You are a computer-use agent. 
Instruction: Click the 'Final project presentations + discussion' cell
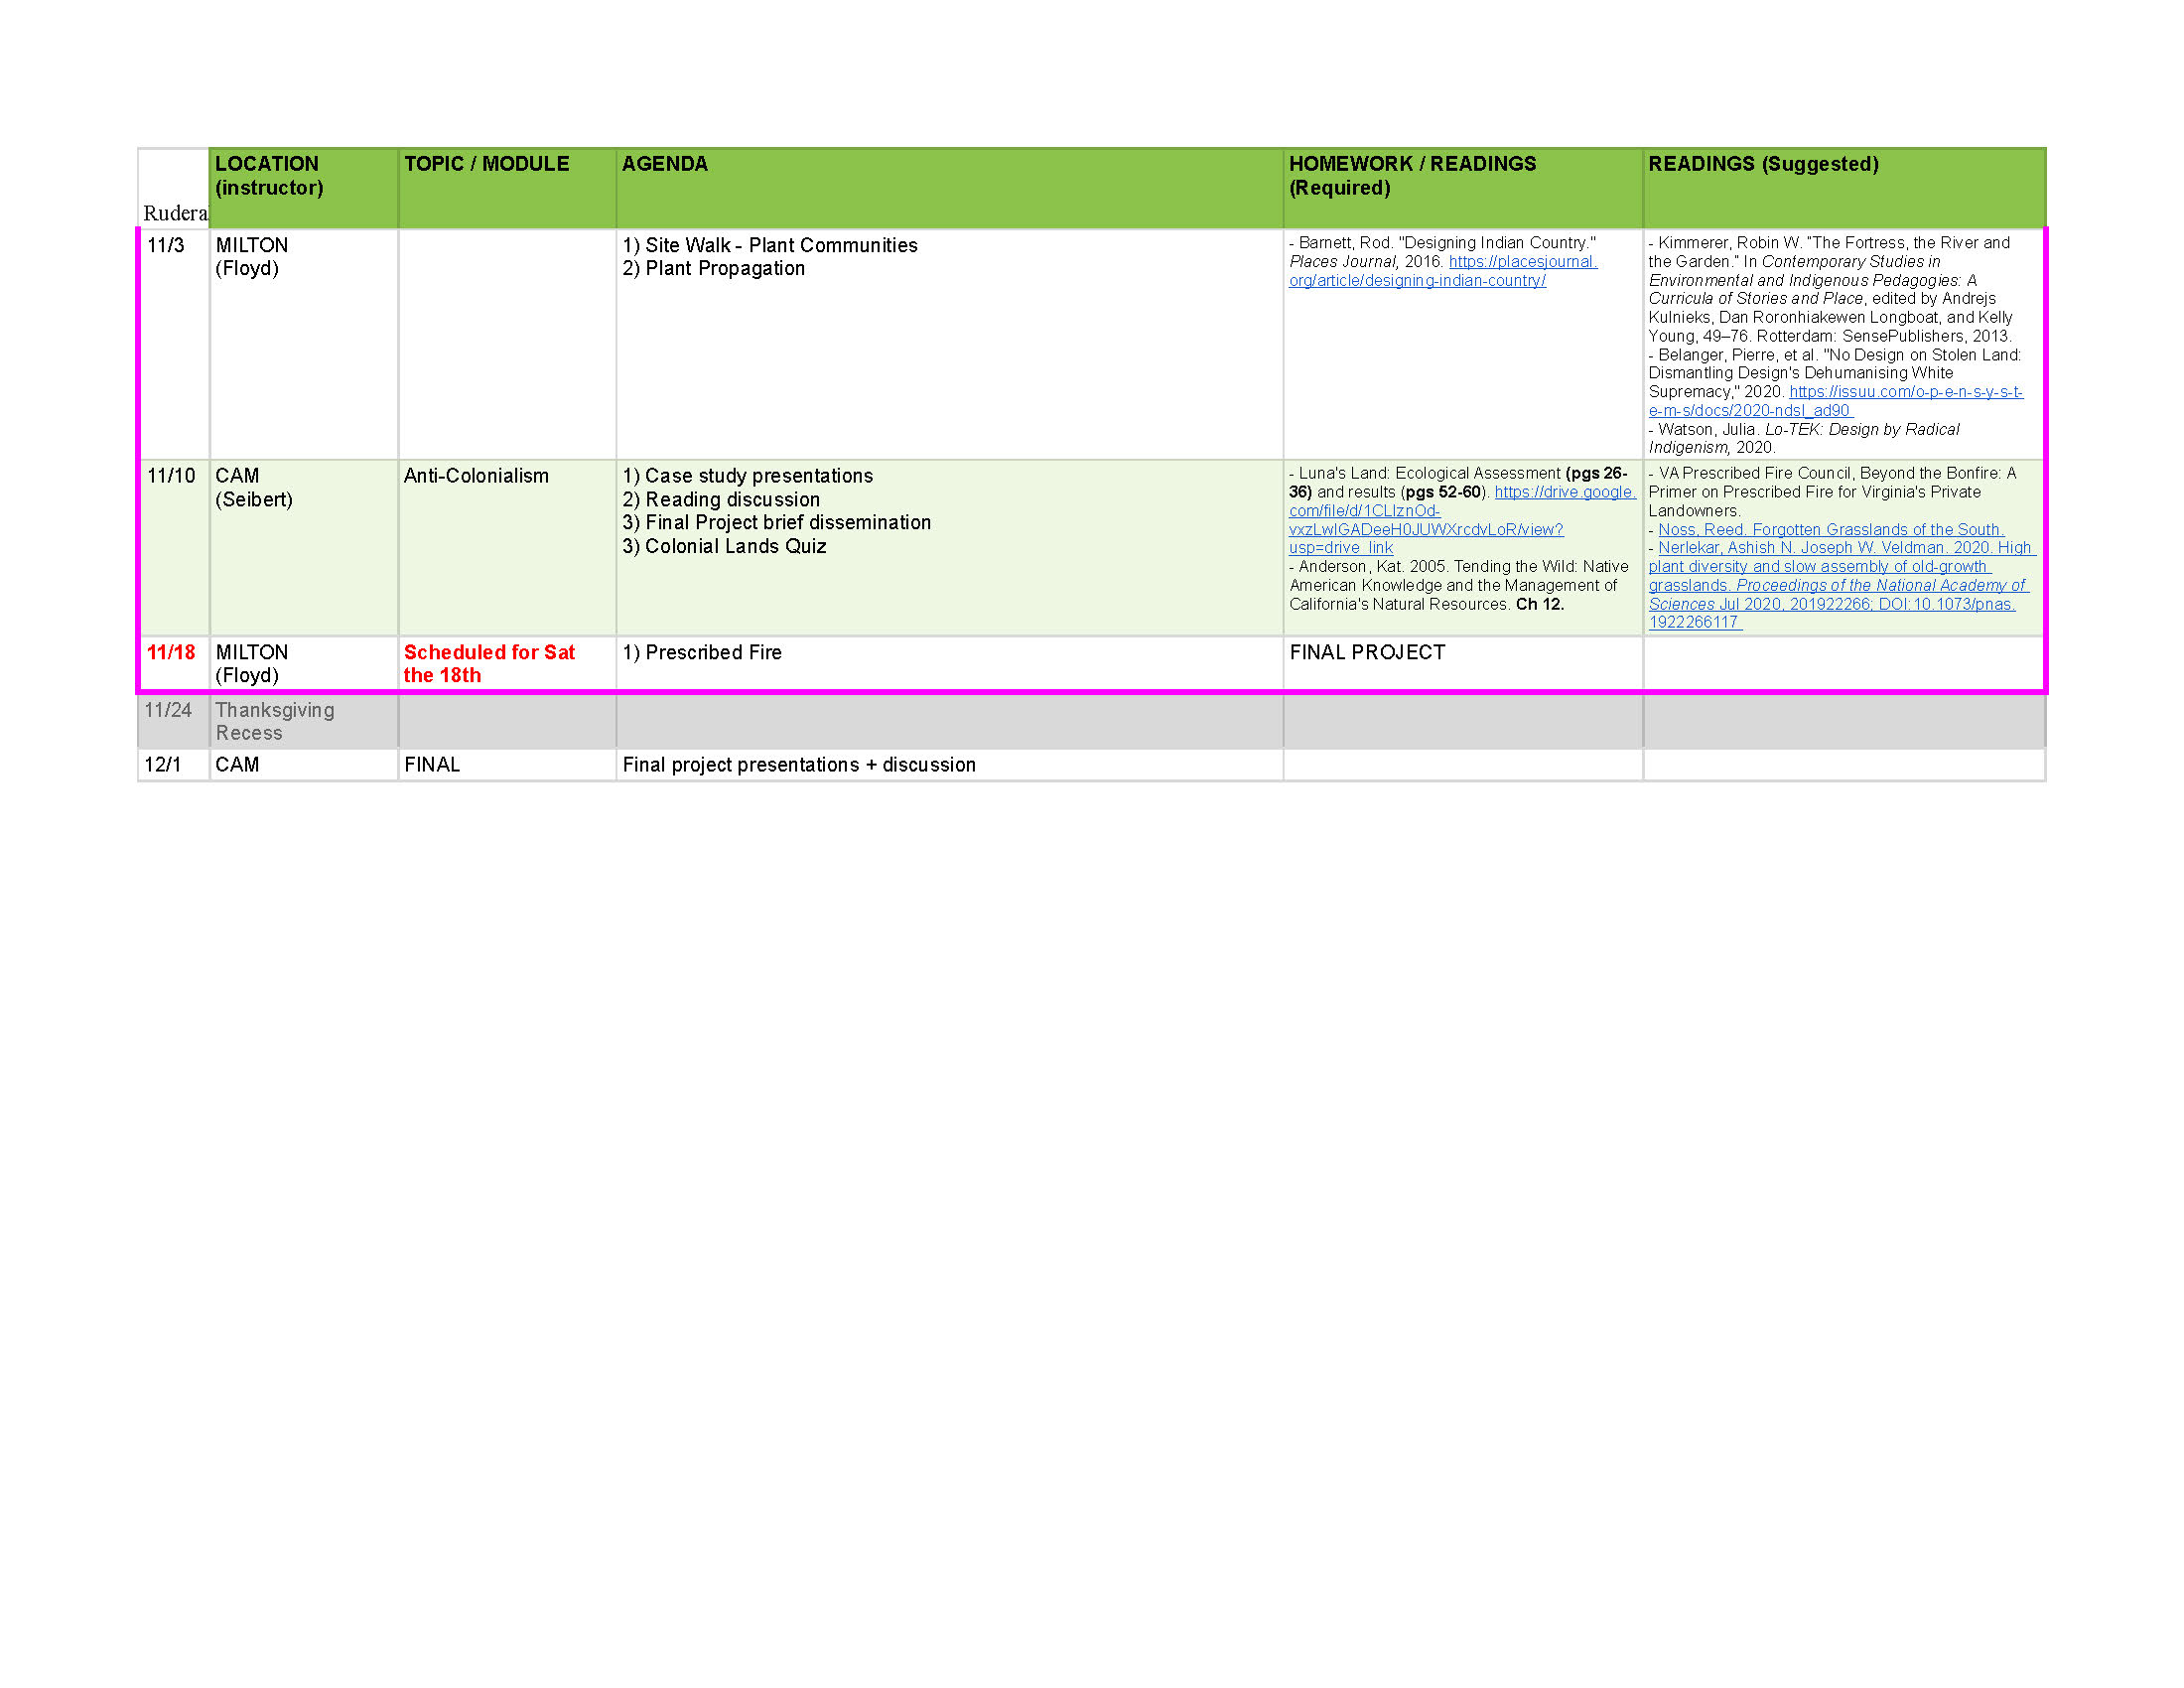click(x=798, y=765)
